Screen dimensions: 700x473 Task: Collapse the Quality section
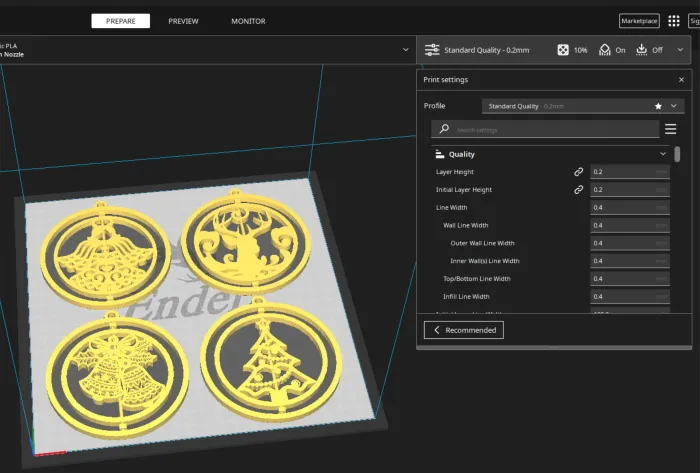click(x=663, y=154)
